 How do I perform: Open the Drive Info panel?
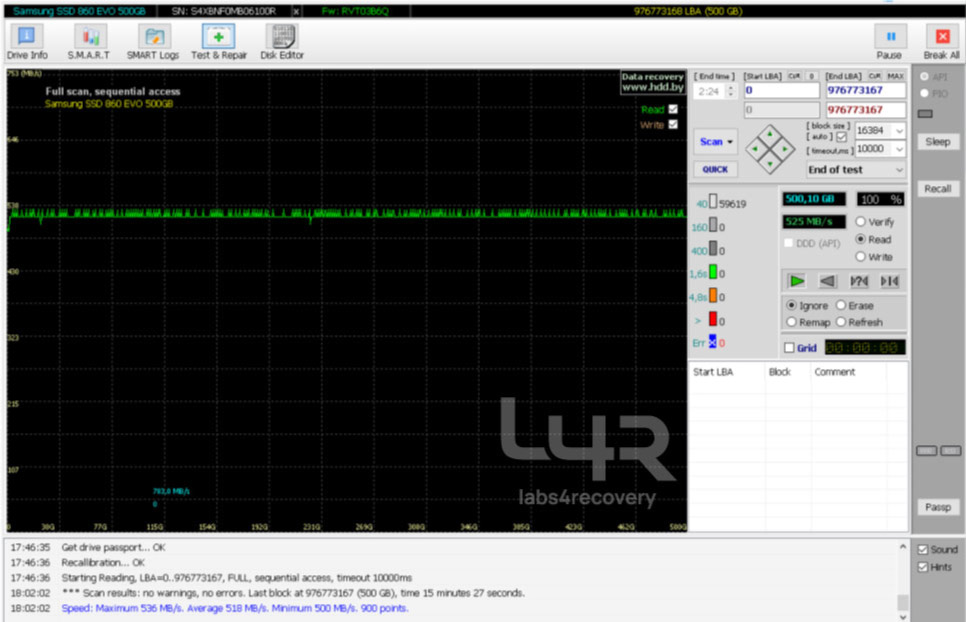(26, 42)
